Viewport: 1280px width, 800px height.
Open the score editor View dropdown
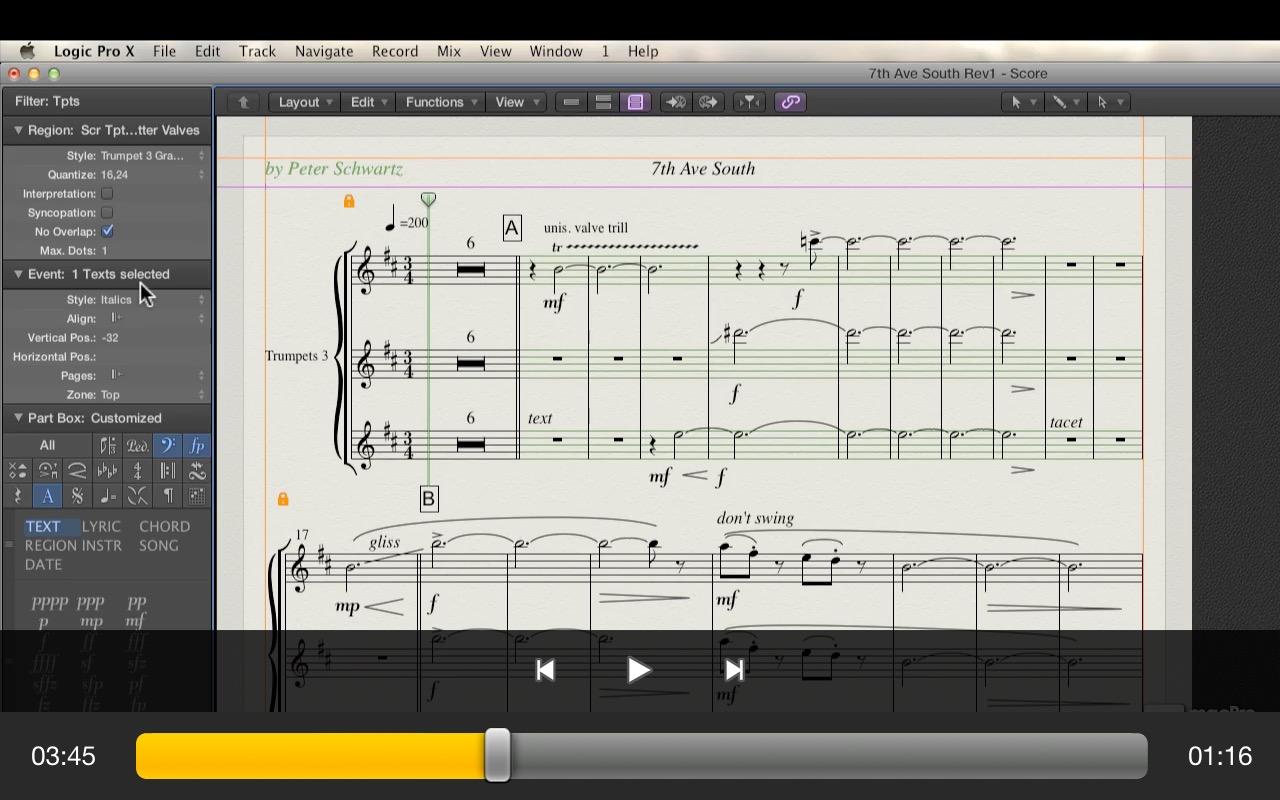point(515,102)
